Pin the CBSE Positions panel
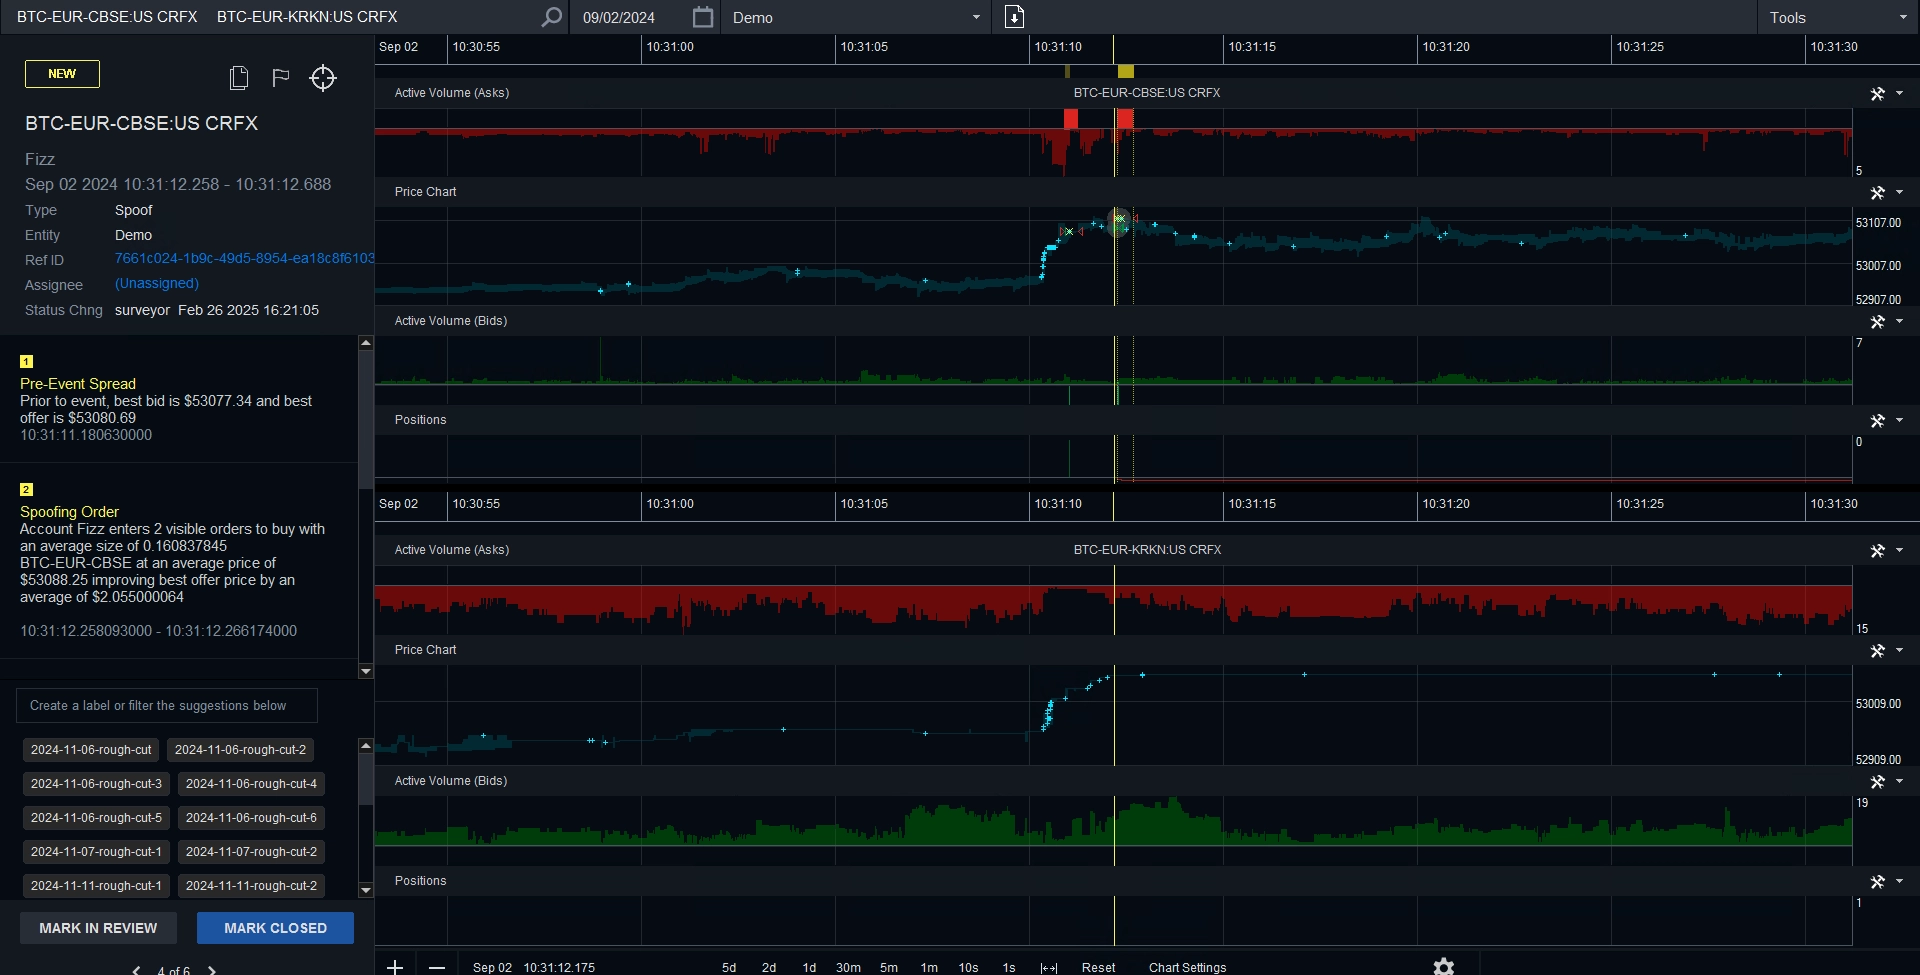 1877,420
